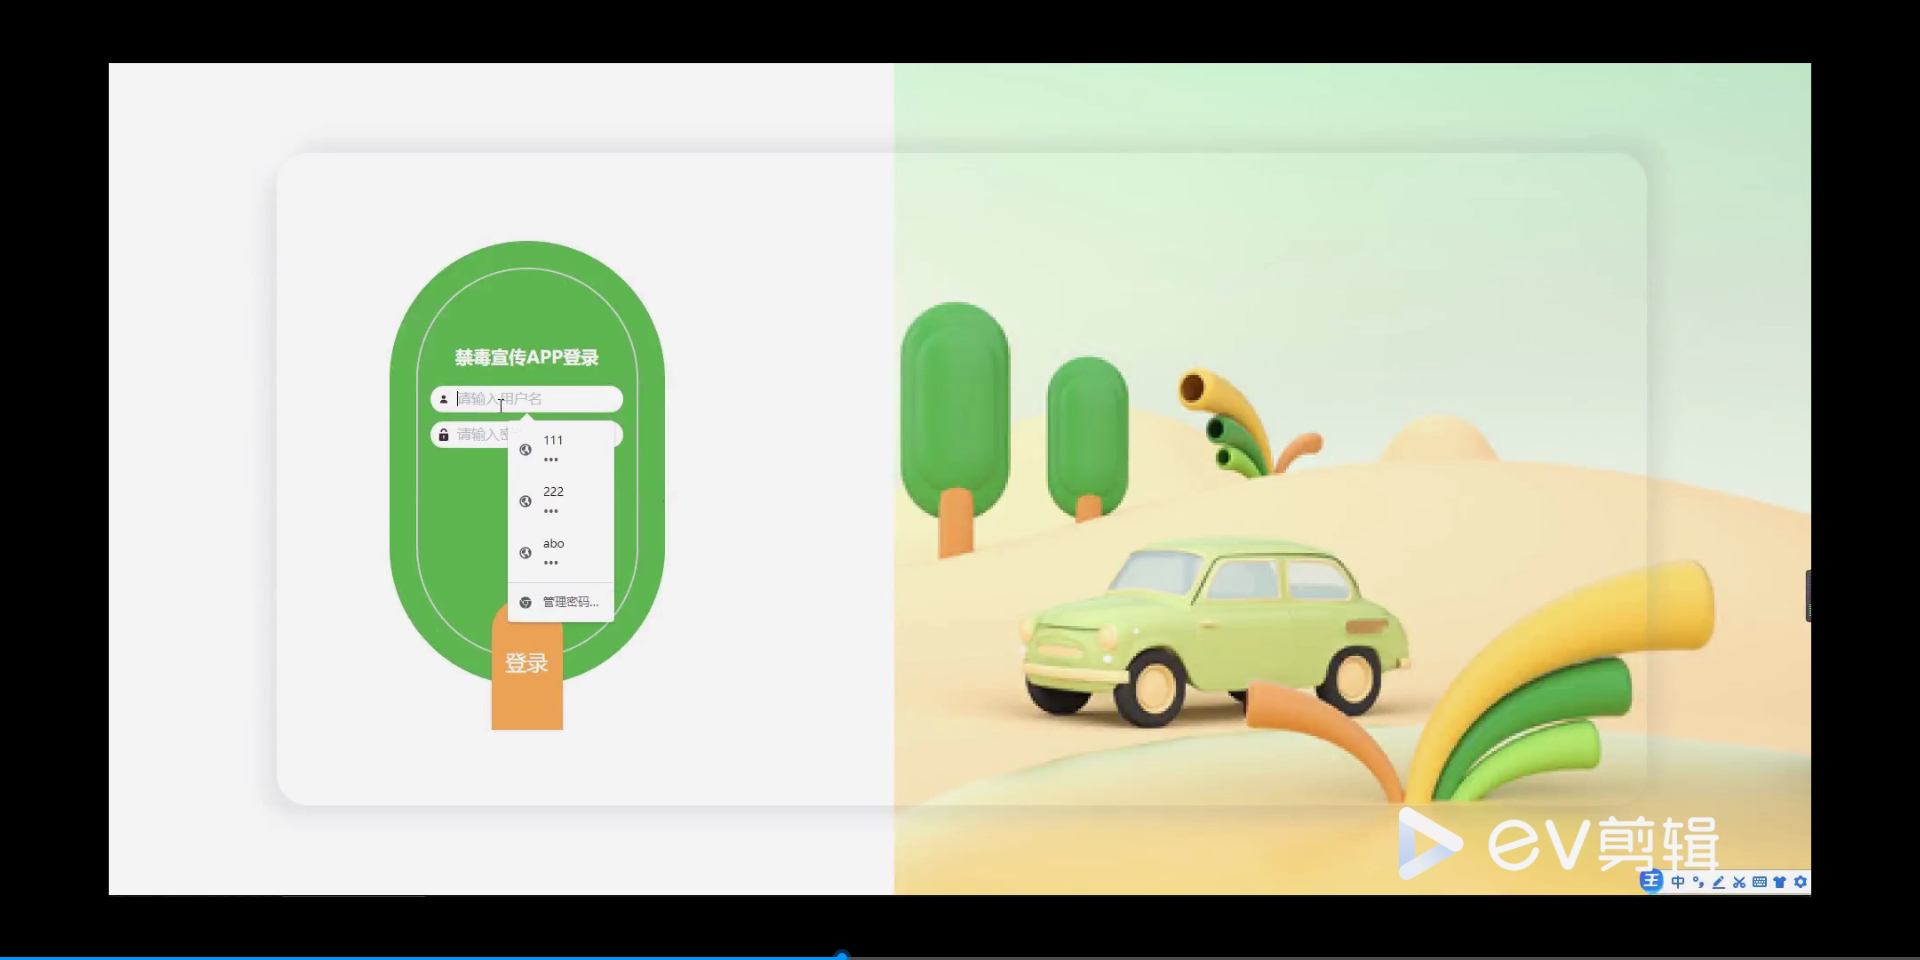Select saved account 111 from autofill list
Viewport: 1920px width, 960px height.
point(561,449)
